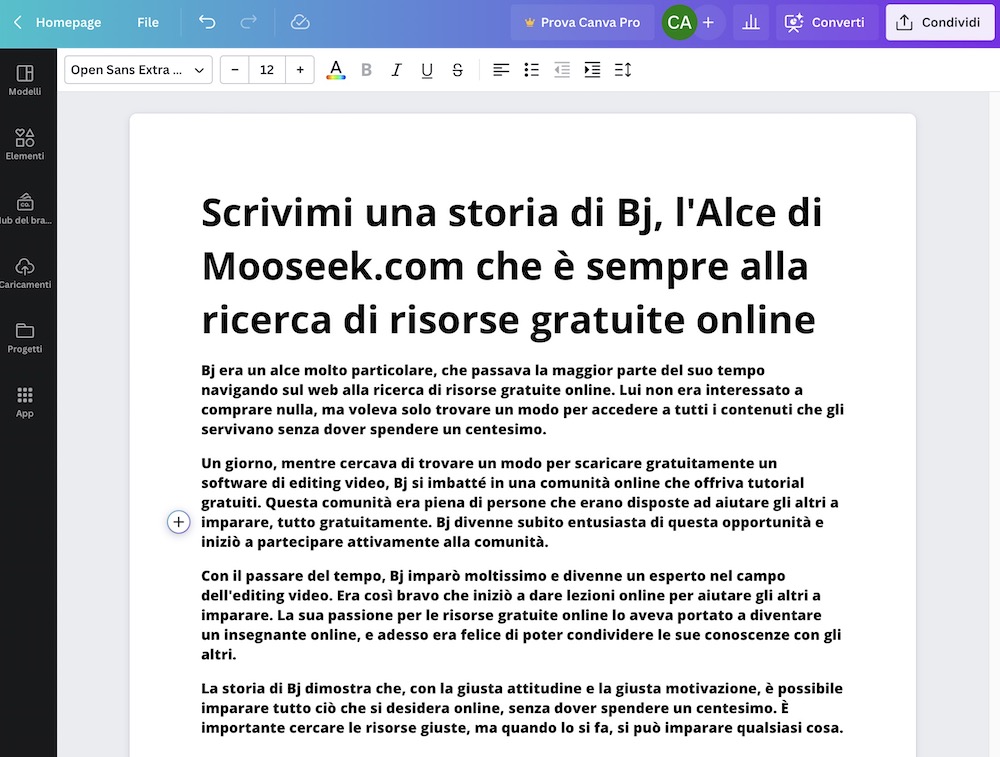Screen dimensions: 1000x757
Task: Open the text color picker
Action: coord(335,69)
